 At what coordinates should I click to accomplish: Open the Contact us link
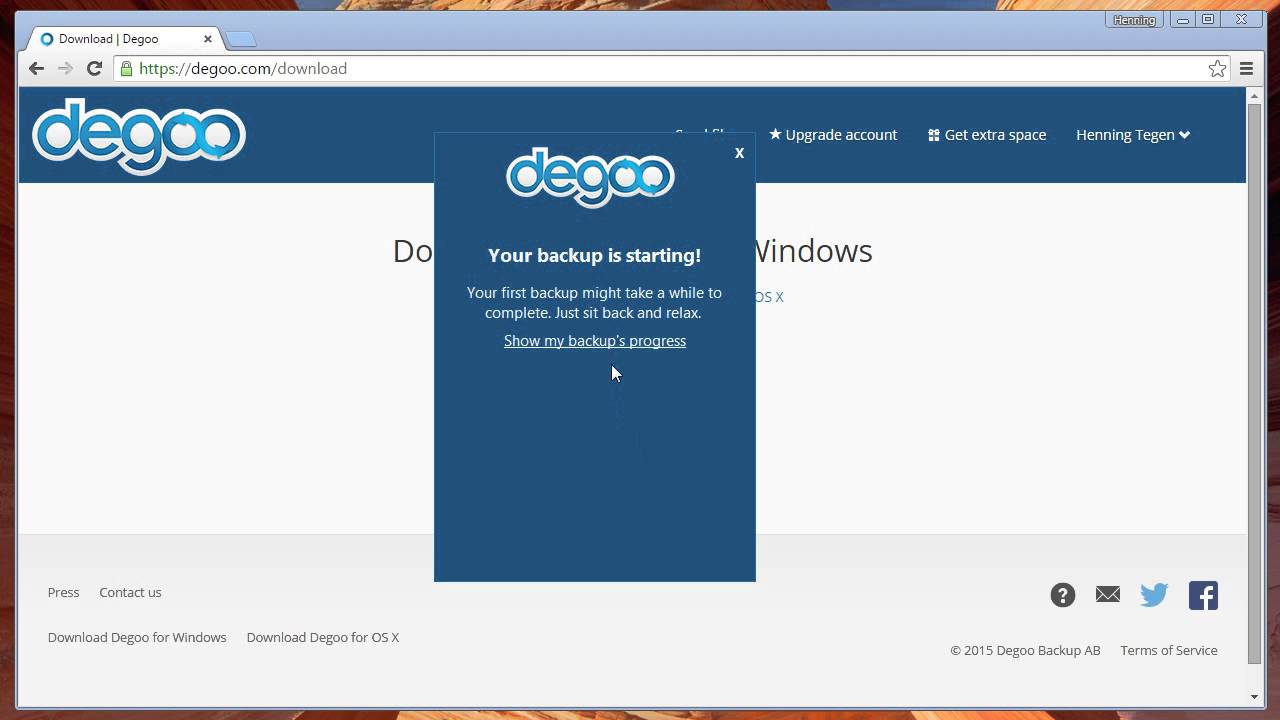[130, 592]
